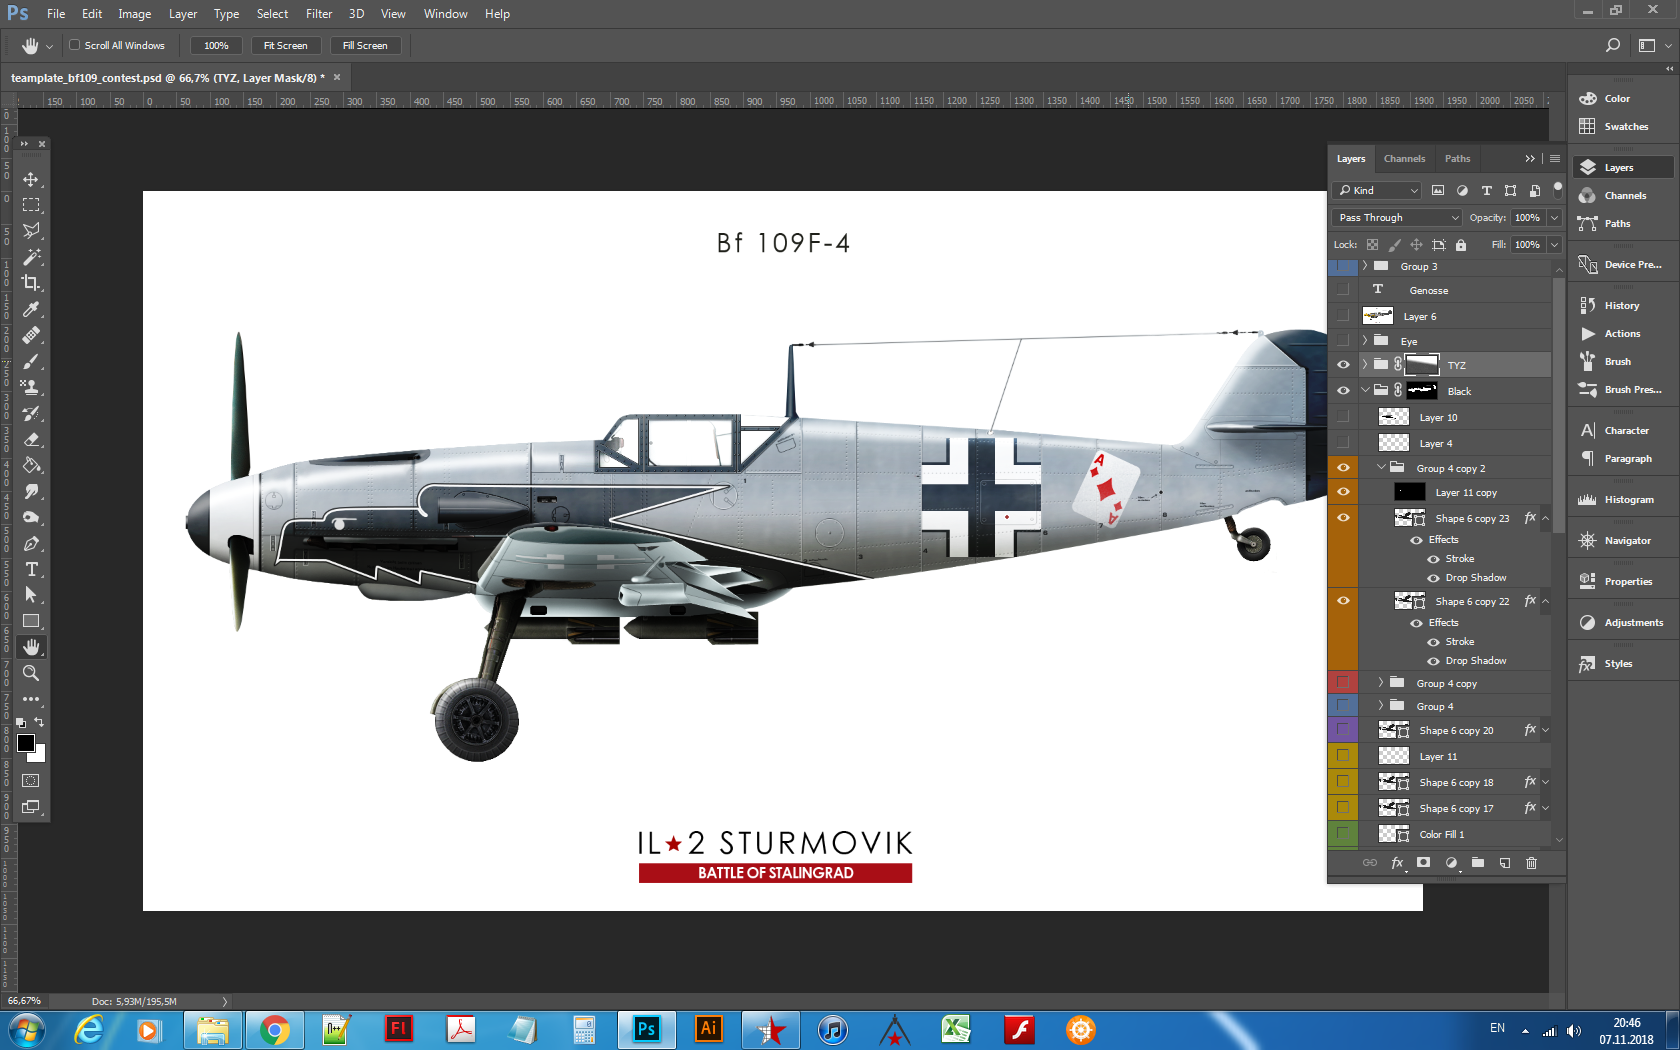Click the Fit Screen button
Screen dimensions: 1680x1050
[285, 46]
